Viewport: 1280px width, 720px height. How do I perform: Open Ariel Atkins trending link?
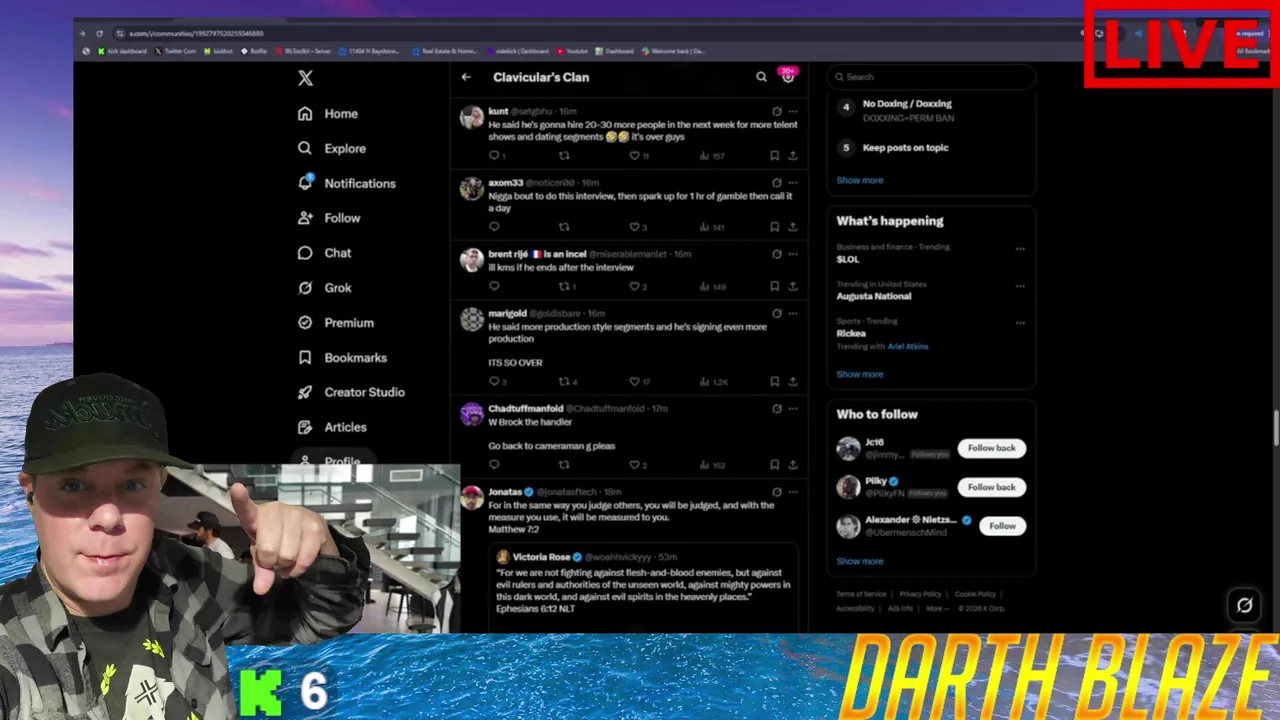(908, 346)
